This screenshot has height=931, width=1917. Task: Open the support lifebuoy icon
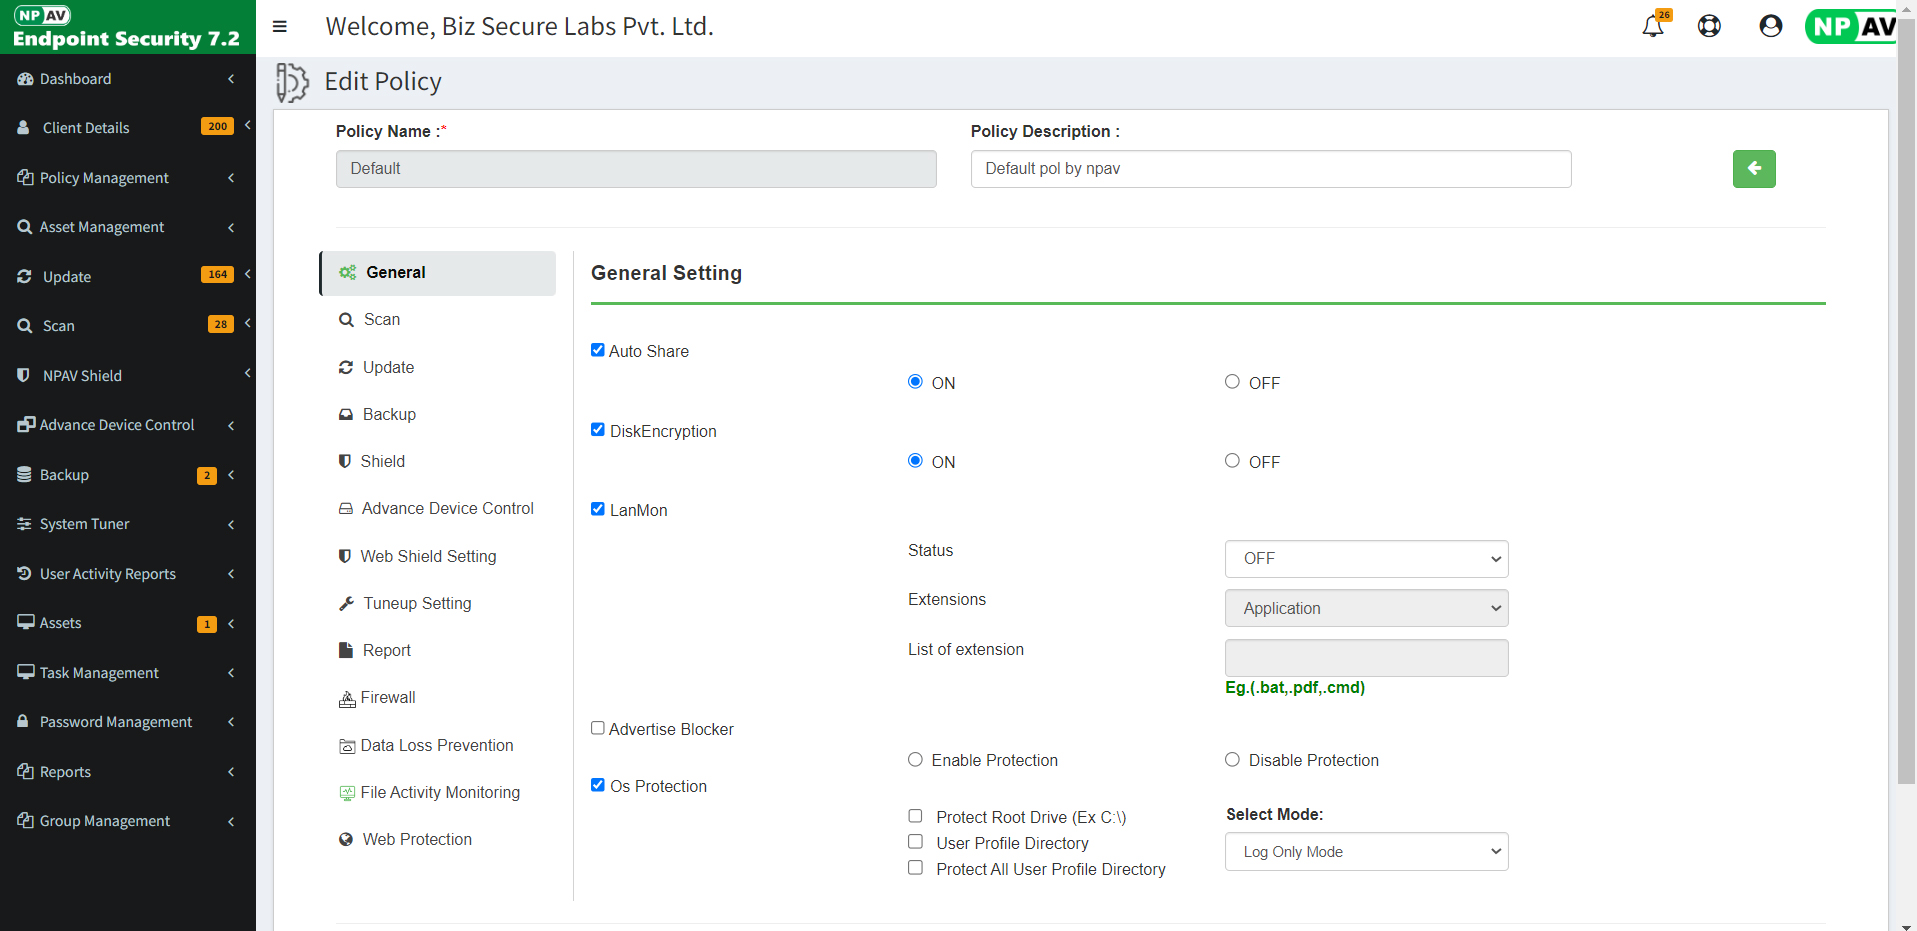click(1709, 26)
